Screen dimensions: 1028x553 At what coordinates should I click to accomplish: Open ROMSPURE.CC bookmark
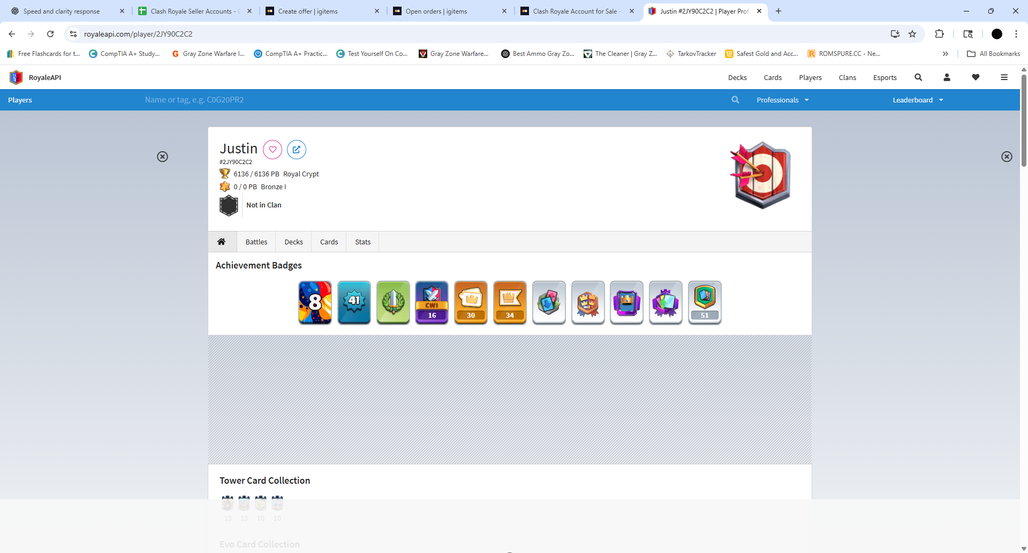pos(844,54)
